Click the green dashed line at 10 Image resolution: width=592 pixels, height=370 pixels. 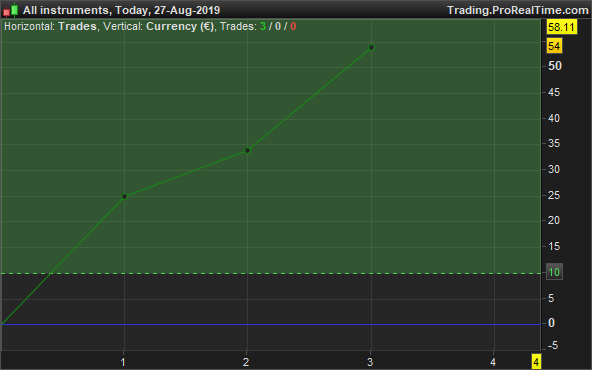pos(270,273)
